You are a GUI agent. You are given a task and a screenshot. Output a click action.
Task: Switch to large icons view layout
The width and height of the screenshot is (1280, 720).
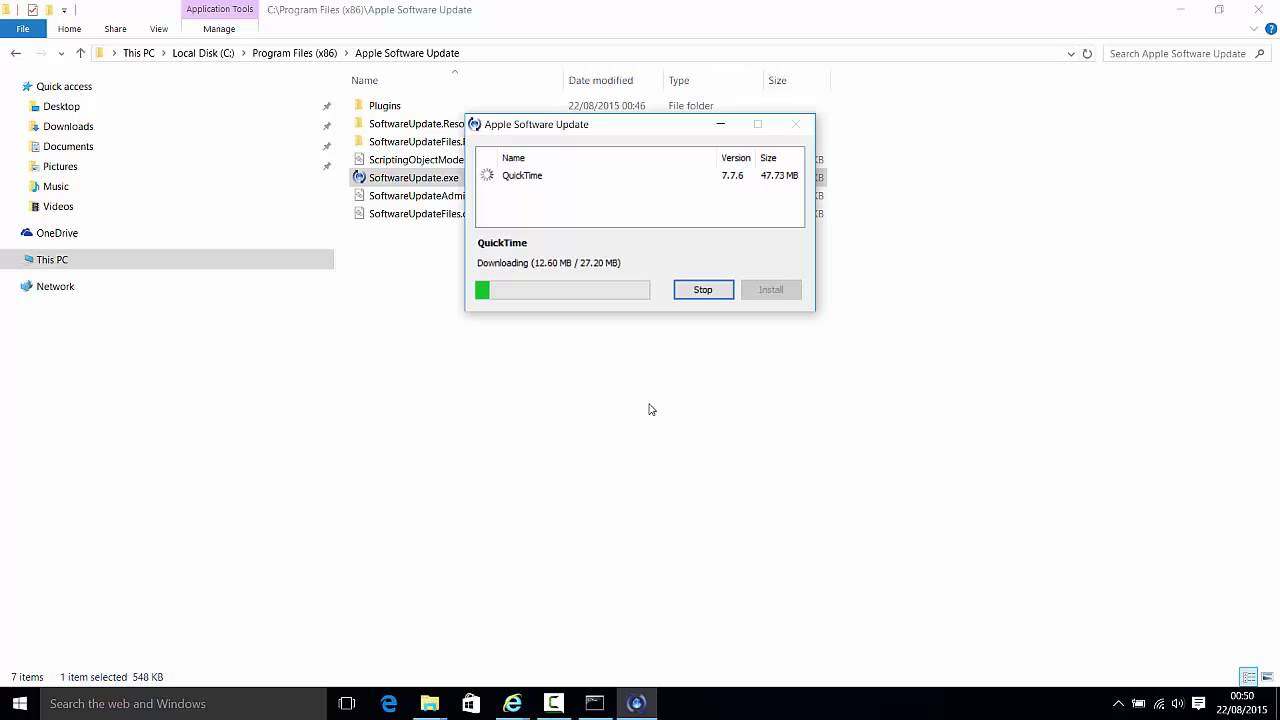click(x=1266, y=677)
